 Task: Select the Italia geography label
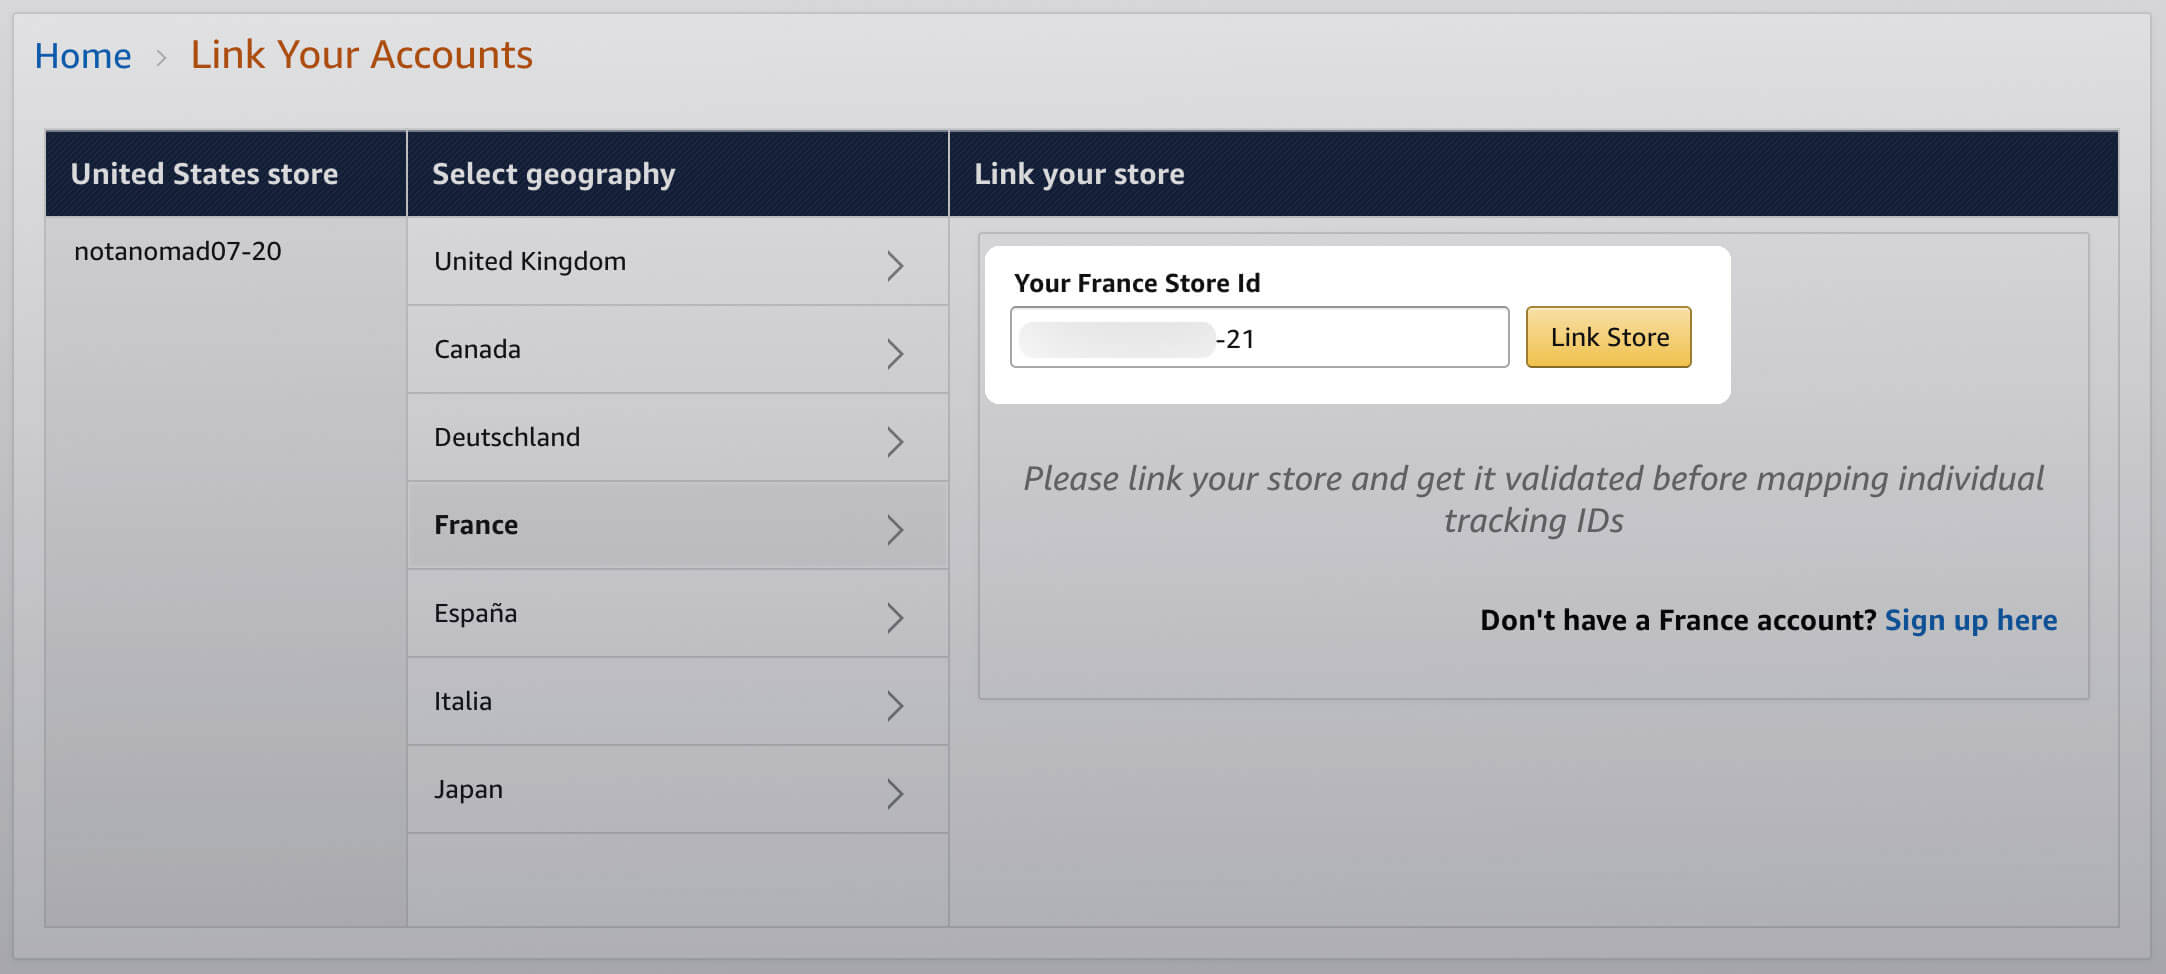(463, 701)
